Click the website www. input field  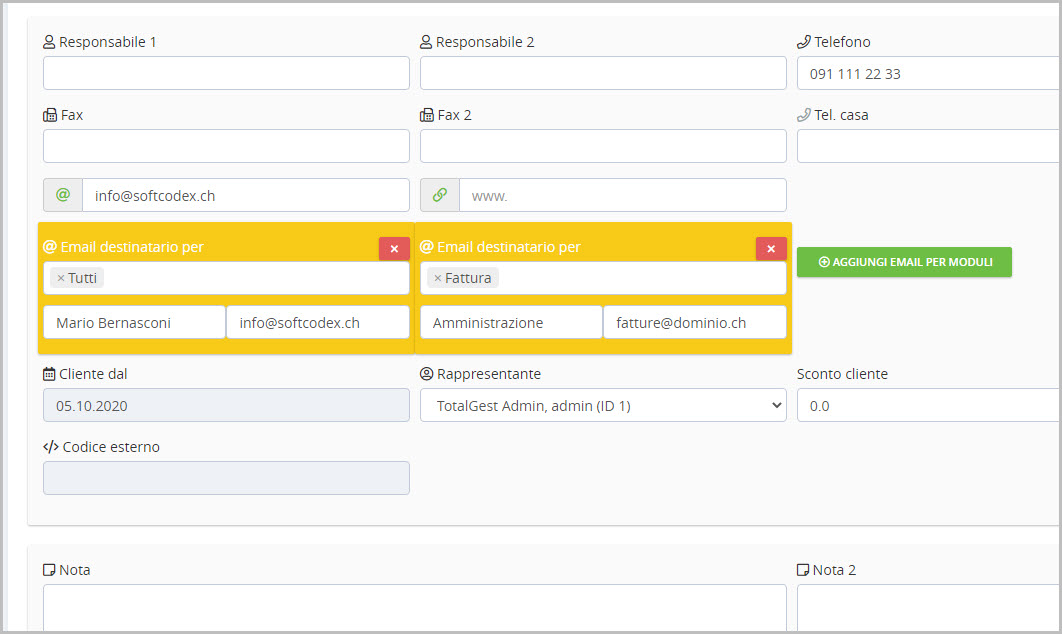[622, 195]
